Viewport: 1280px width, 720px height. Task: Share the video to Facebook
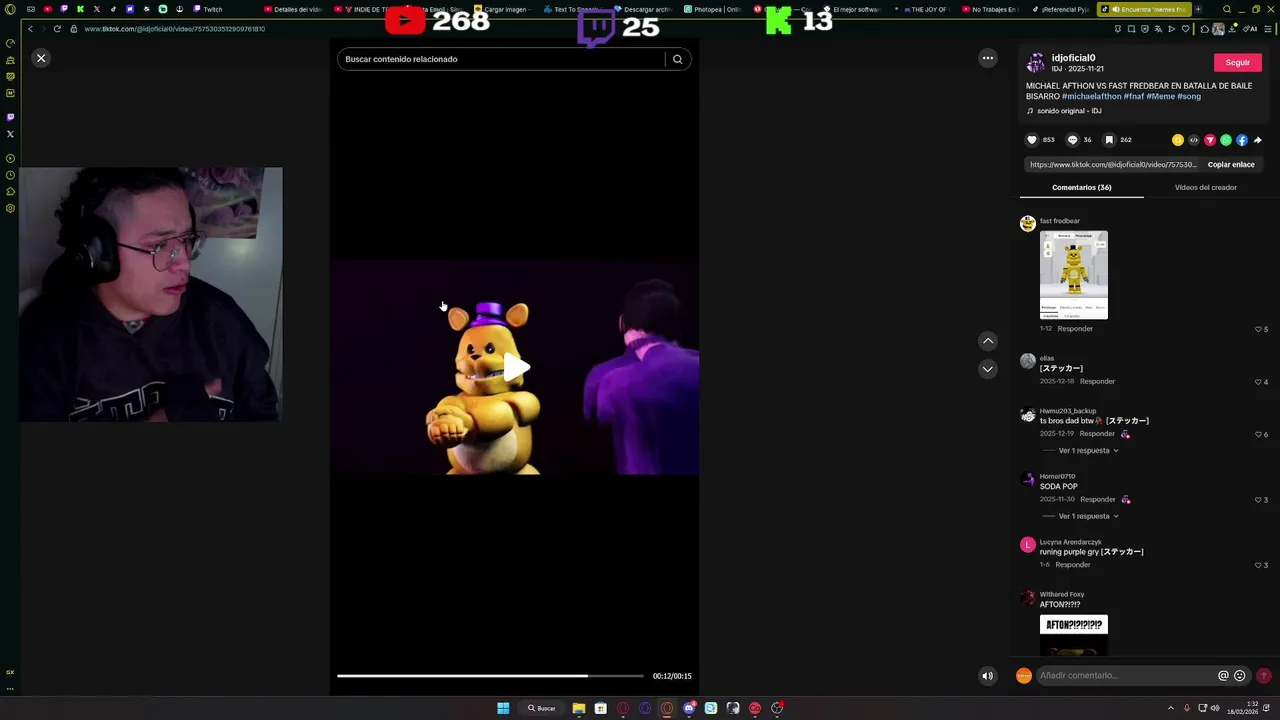click(x=1242, y=140)
